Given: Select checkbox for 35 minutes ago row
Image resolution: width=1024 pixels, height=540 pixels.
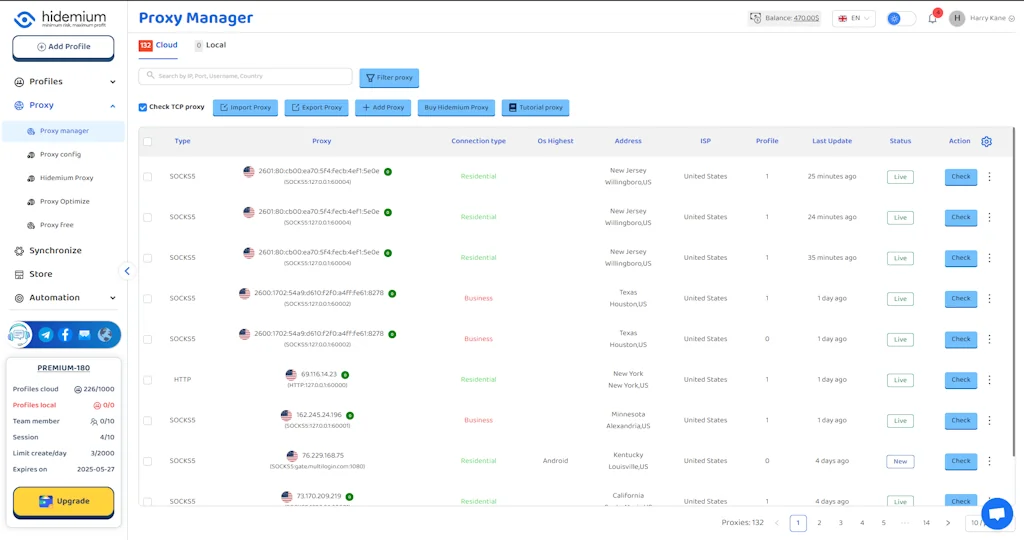Looking at the screenshot, I should click(x=148, y=258).
